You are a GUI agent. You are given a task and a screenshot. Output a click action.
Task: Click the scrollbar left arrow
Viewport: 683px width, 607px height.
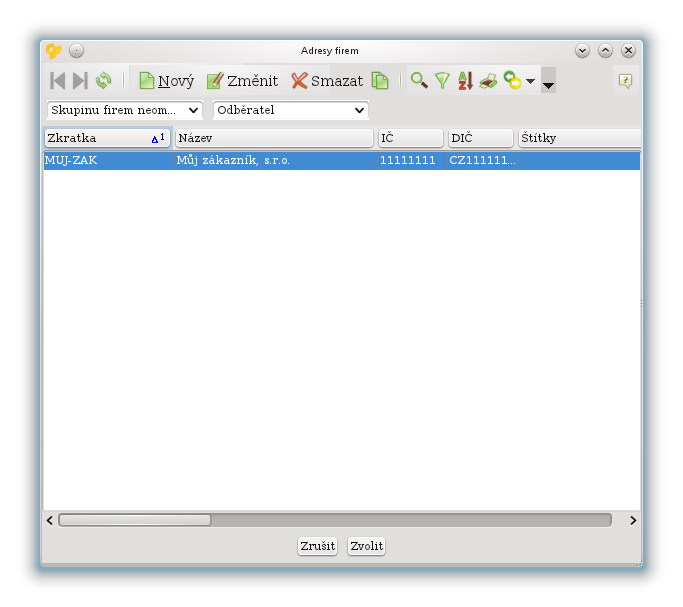[50, 520]
